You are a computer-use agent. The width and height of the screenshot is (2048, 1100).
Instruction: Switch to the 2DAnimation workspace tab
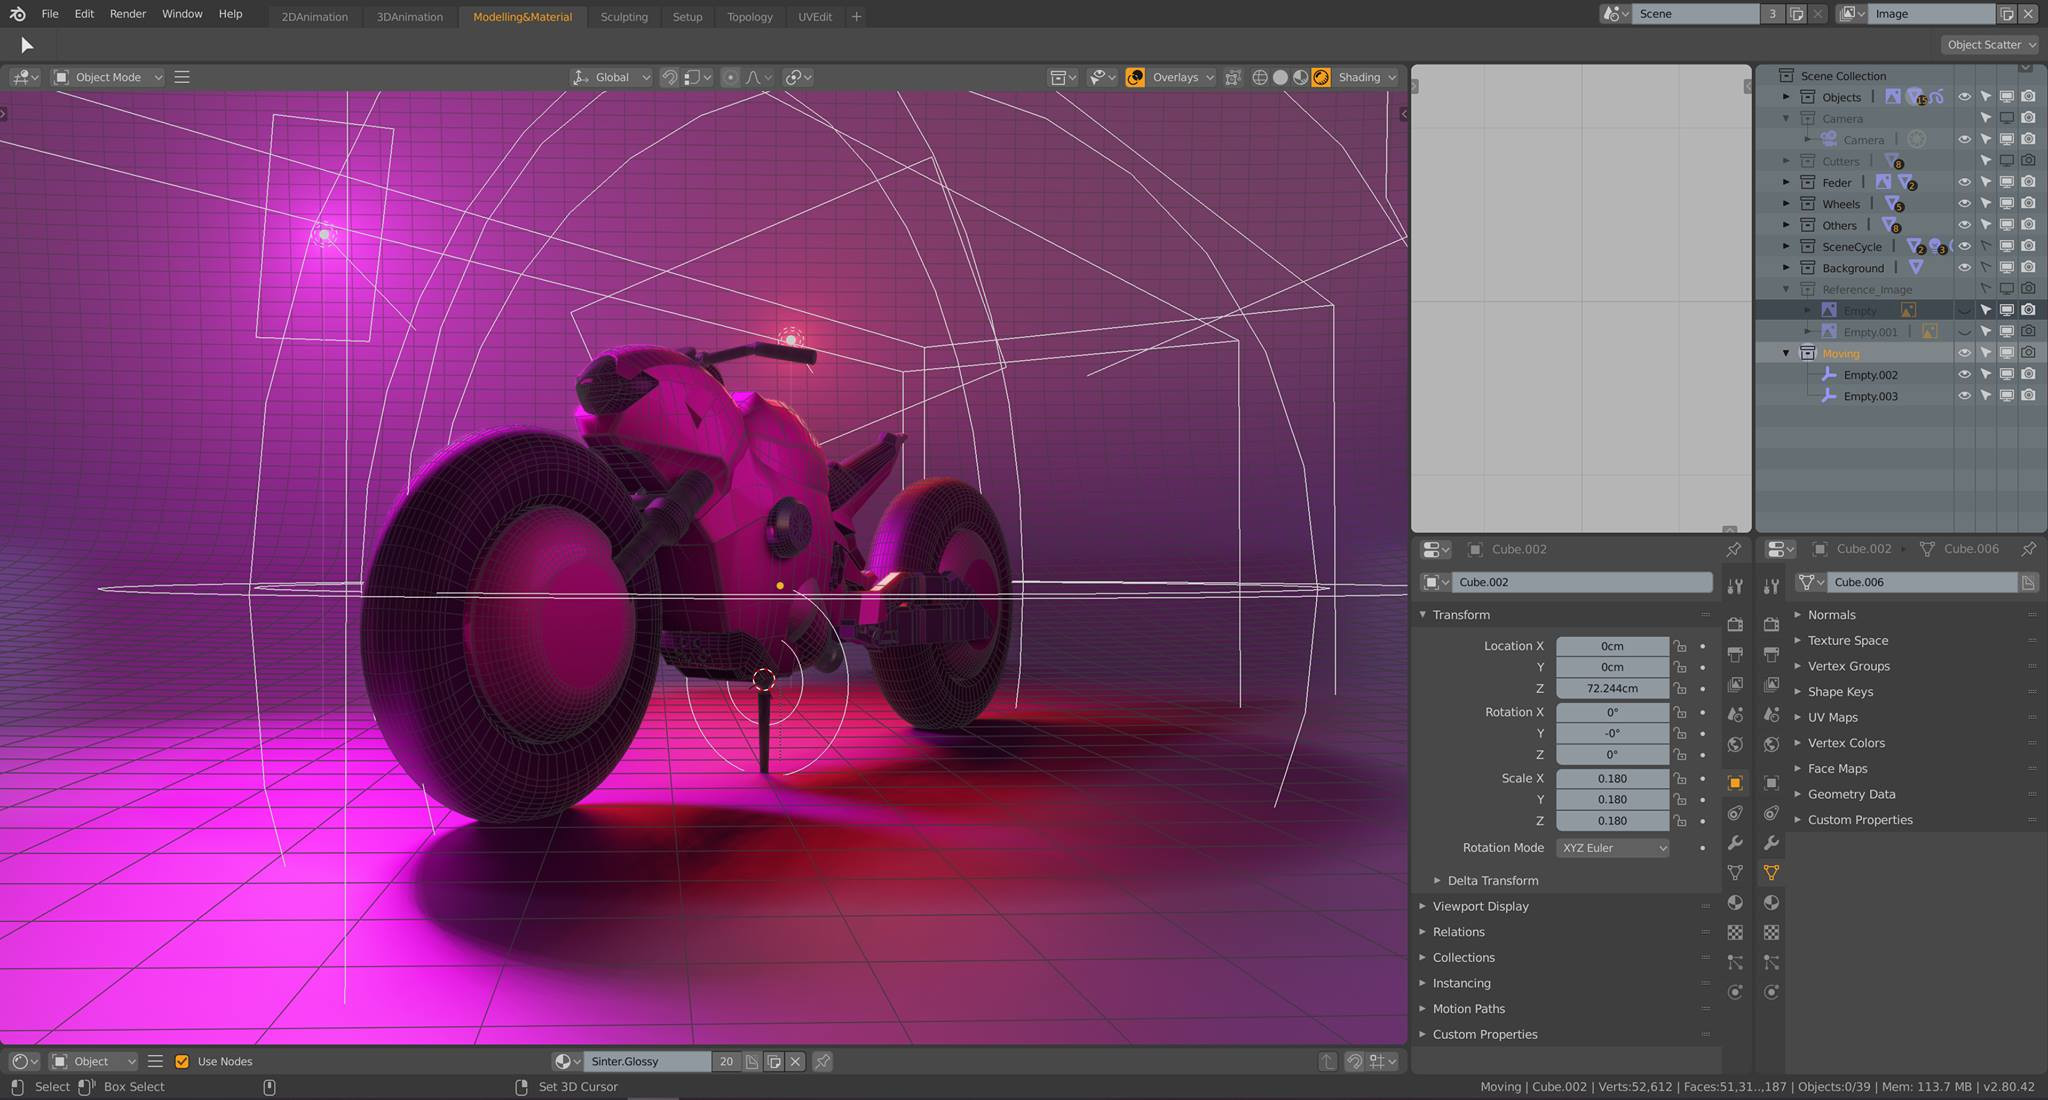[314, 16]
